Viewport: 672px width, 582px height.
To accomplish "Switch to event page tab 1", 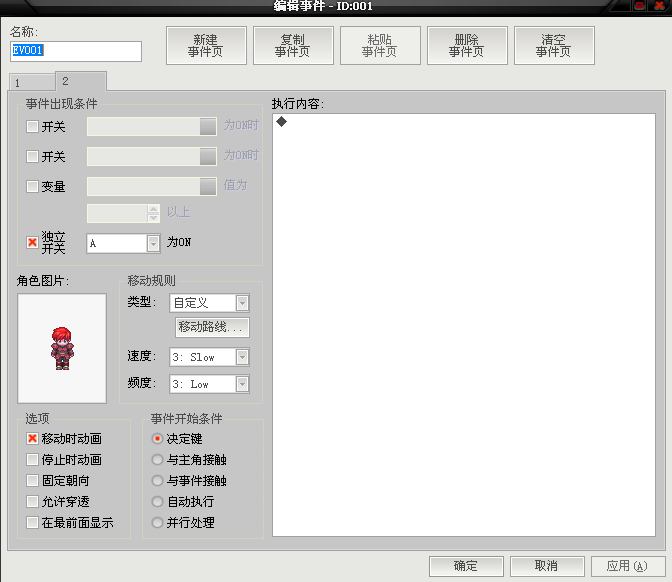I will point(32,82).
